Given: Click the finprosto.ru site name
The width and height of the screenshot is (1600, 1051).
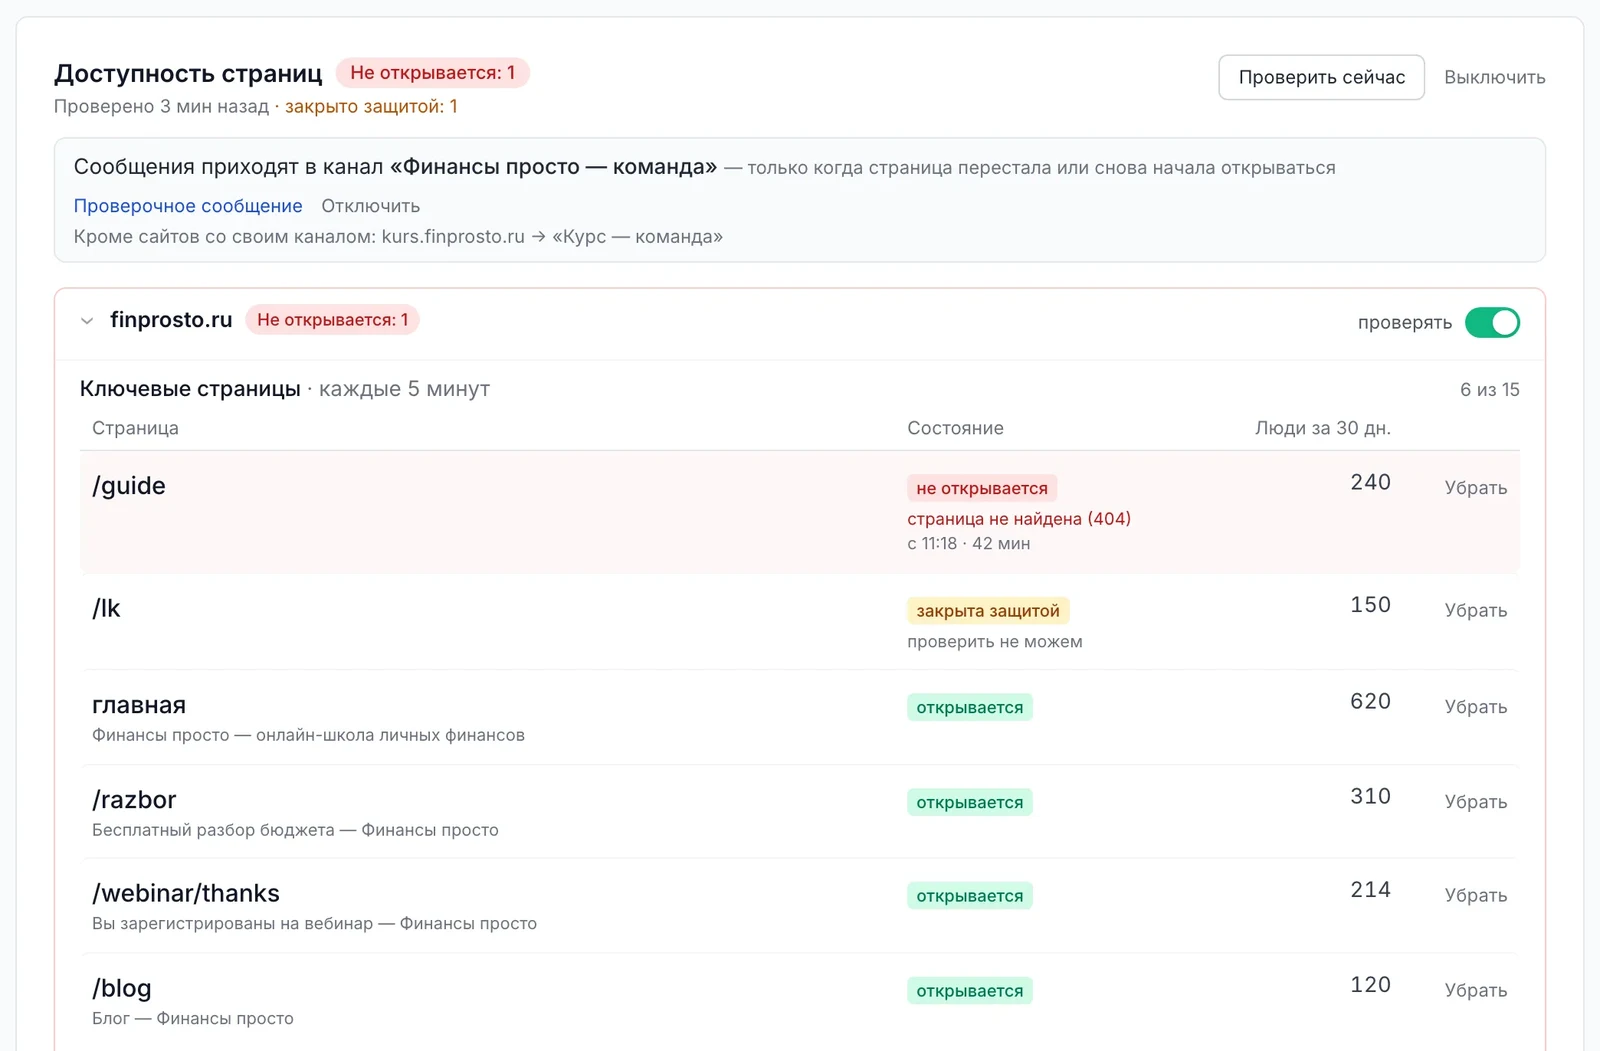Looking at the screenshot, I should [171, 320].
